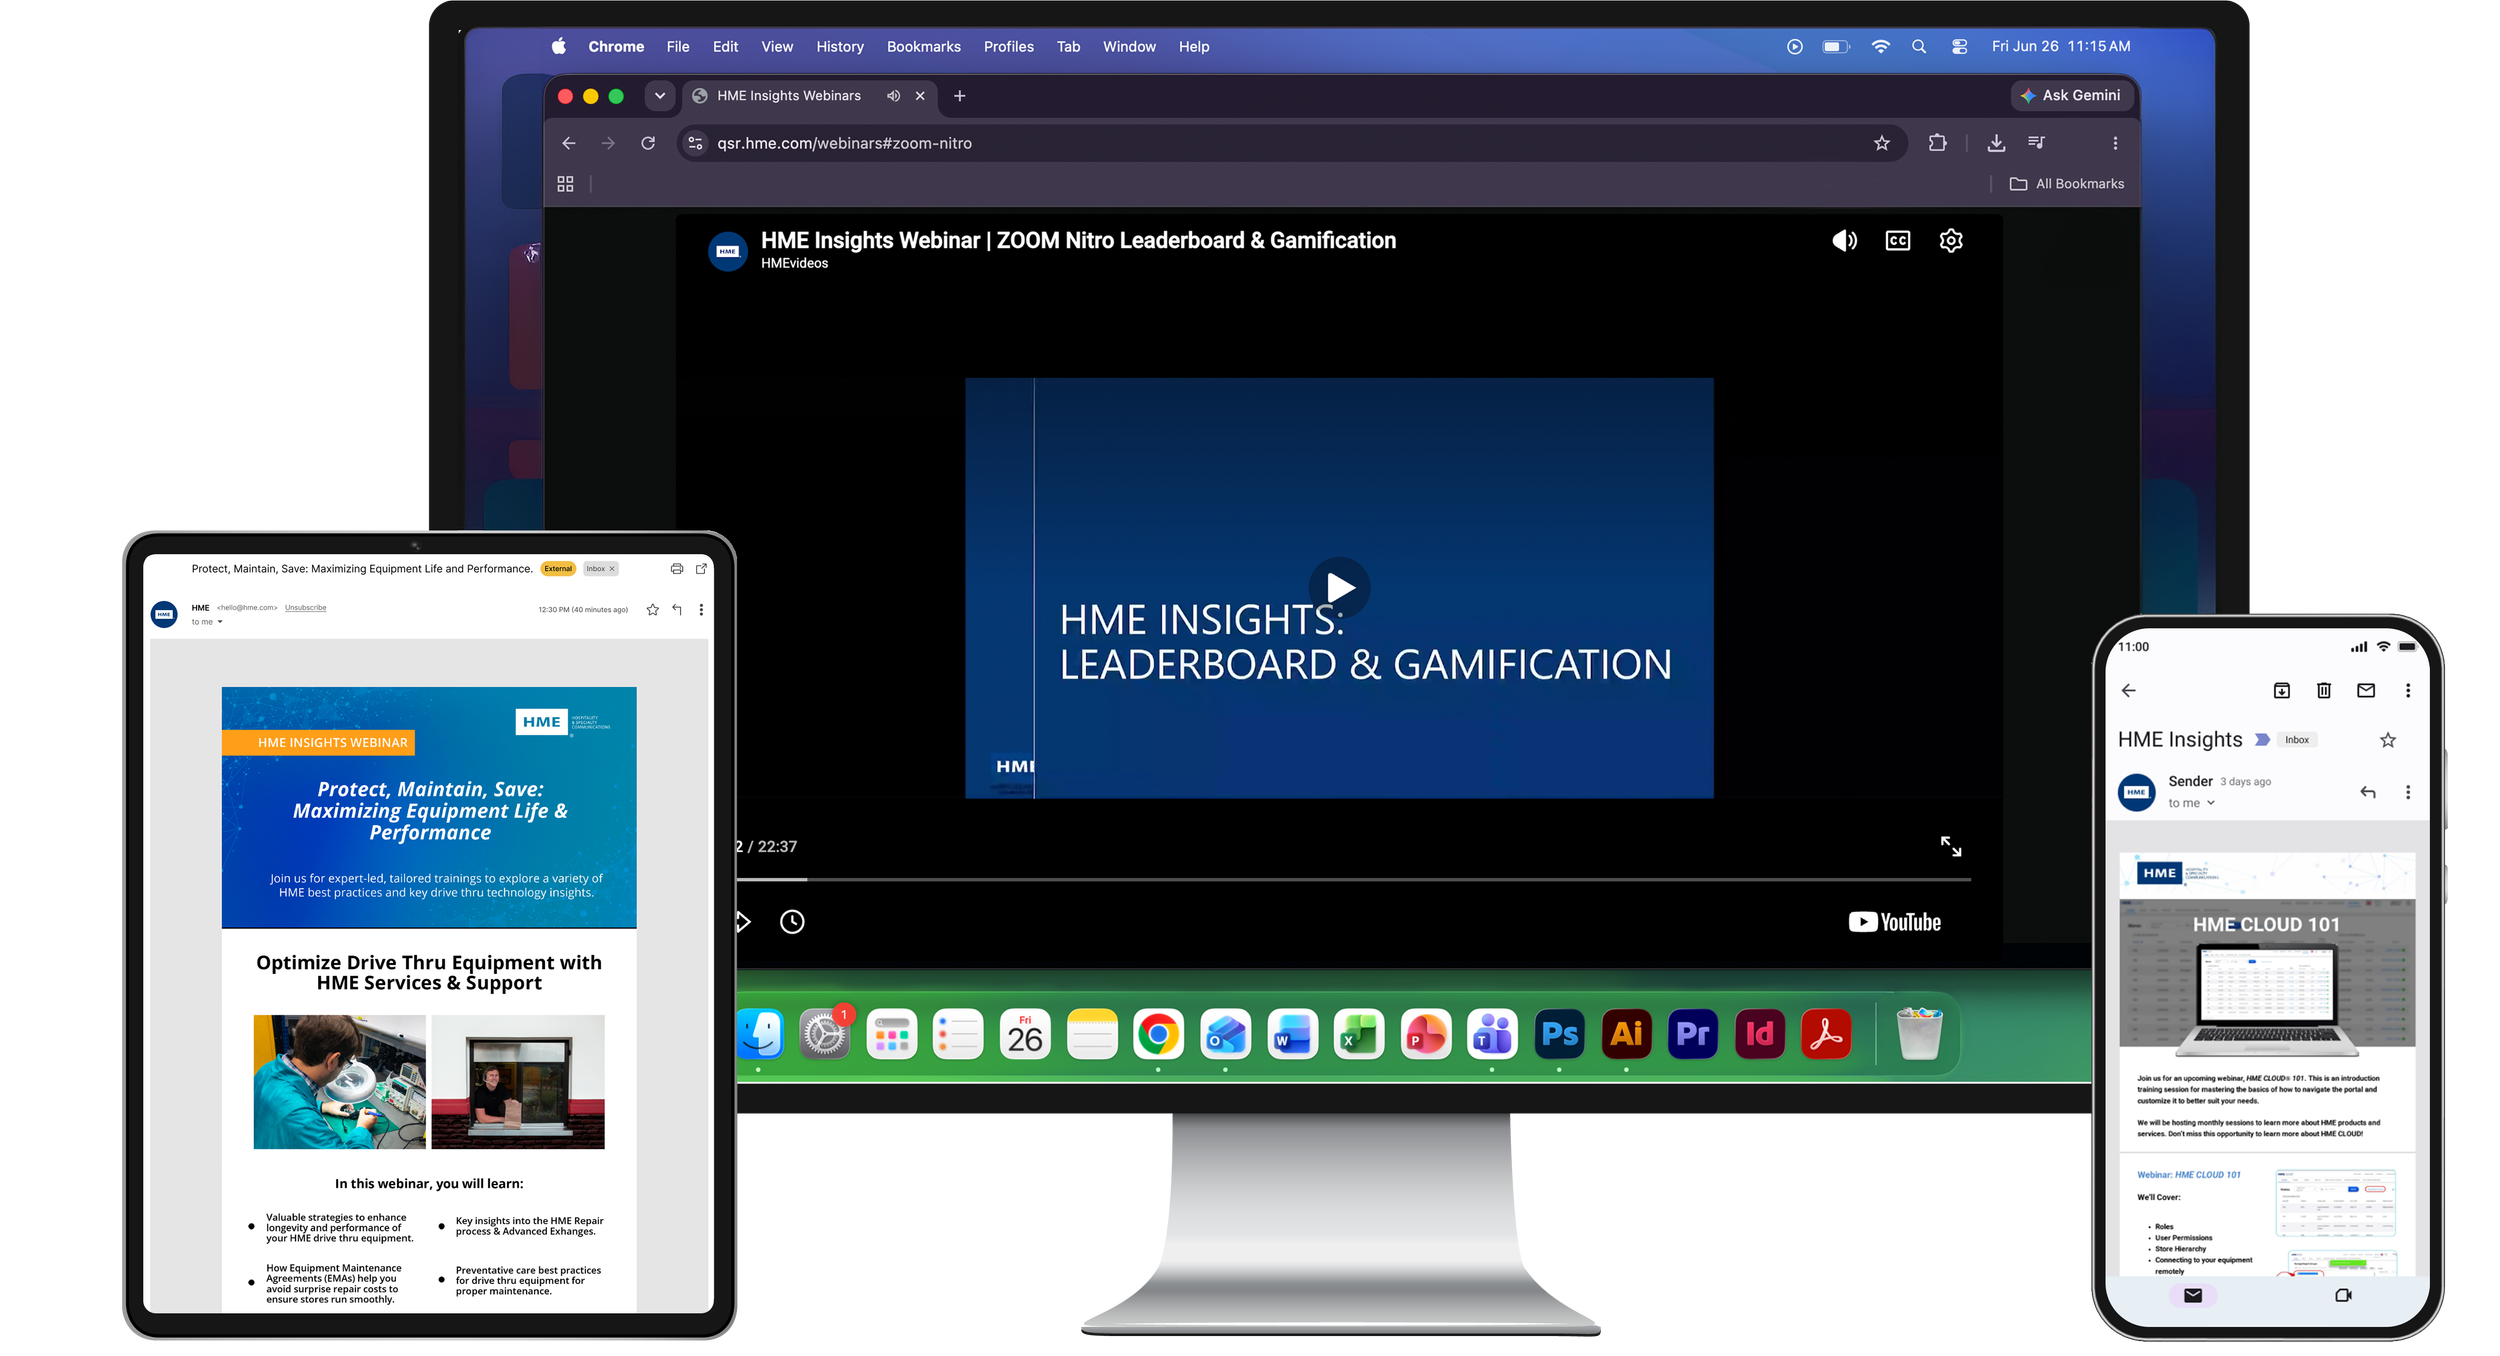The height and width of the screenshot is (1356, 2500).
Task: Open Control Center in menu bar
Action: tap(1959, 46)
